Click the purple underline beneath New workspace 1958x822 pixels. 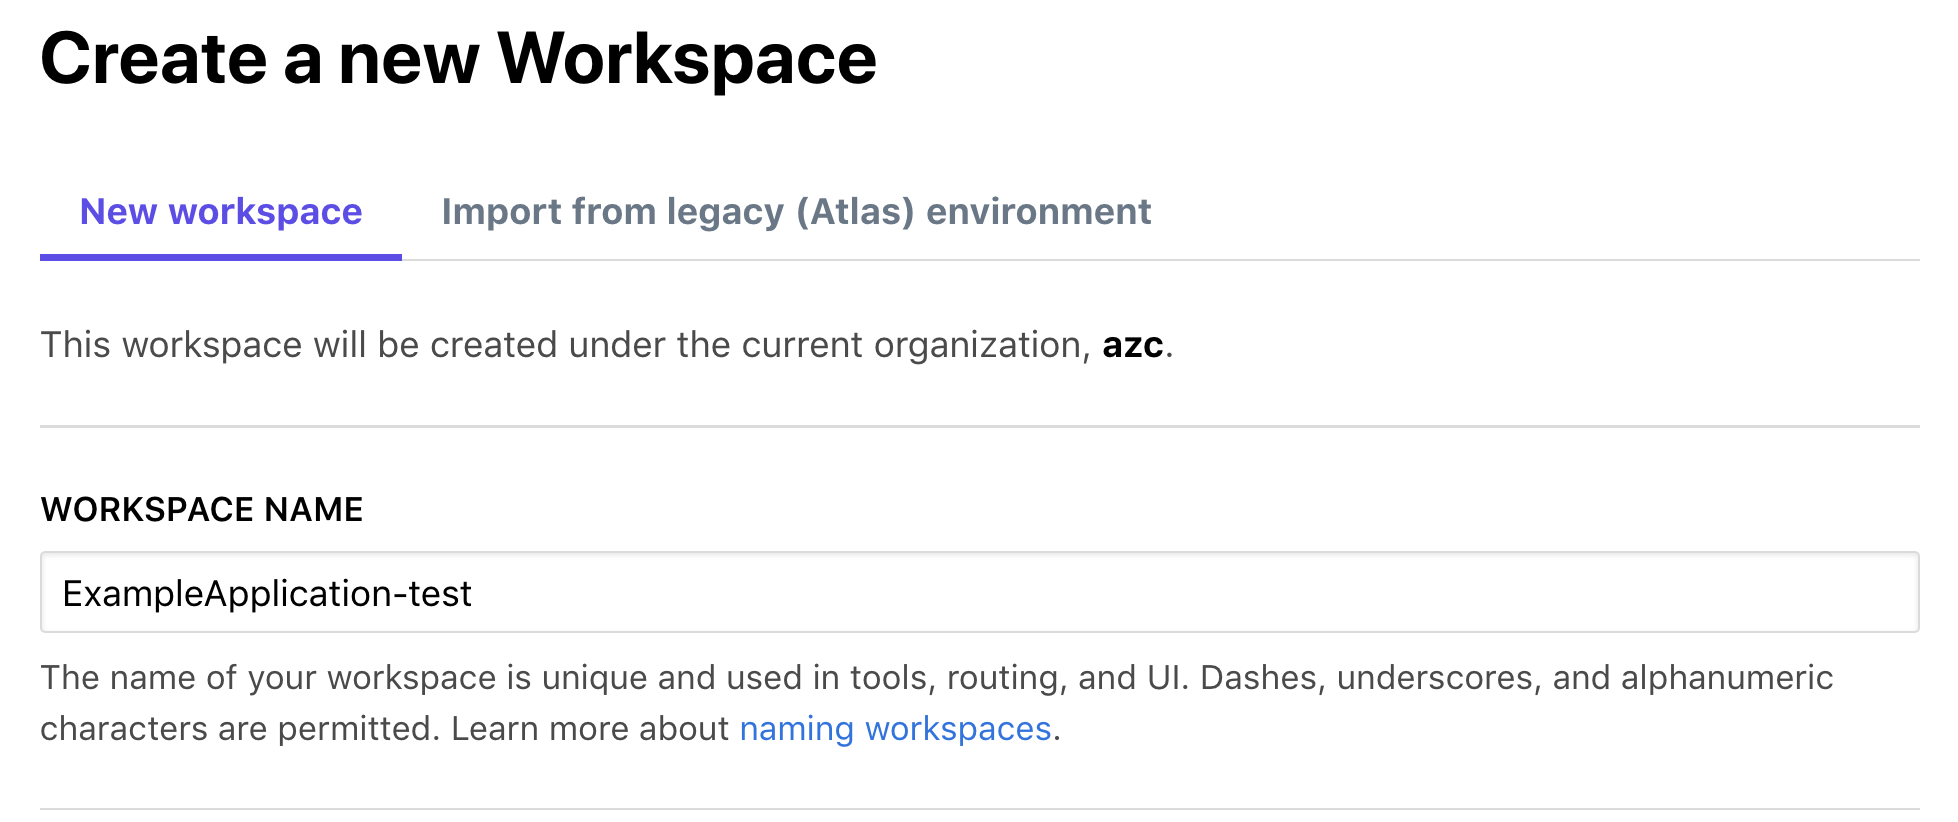[221, 257]
